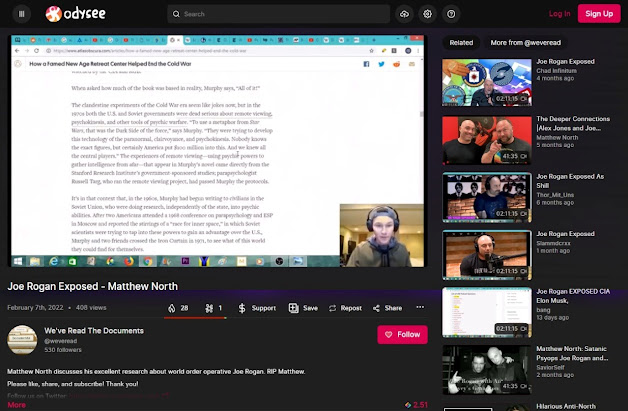Open Joe Rogan Exposed by Chad Infinitum thumbnail
Image resolution: width=628 pixels, height=411 pixels.
(487, 83)
